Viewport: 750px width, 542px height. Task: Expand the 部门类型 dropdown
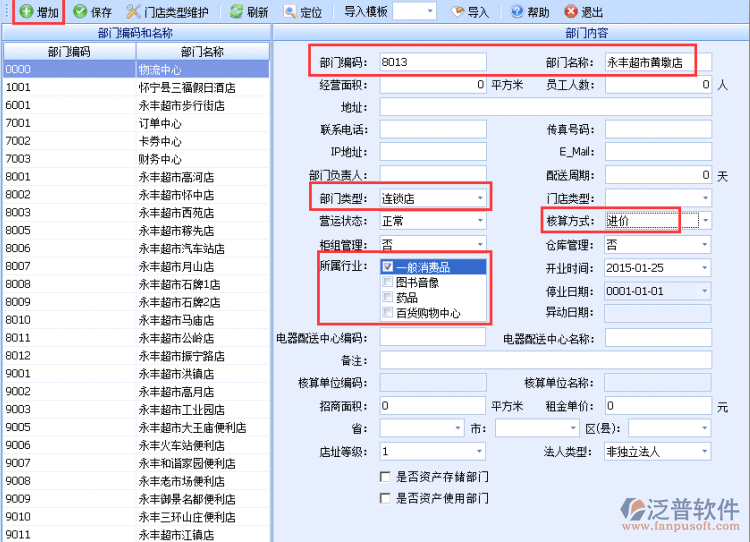480,198
